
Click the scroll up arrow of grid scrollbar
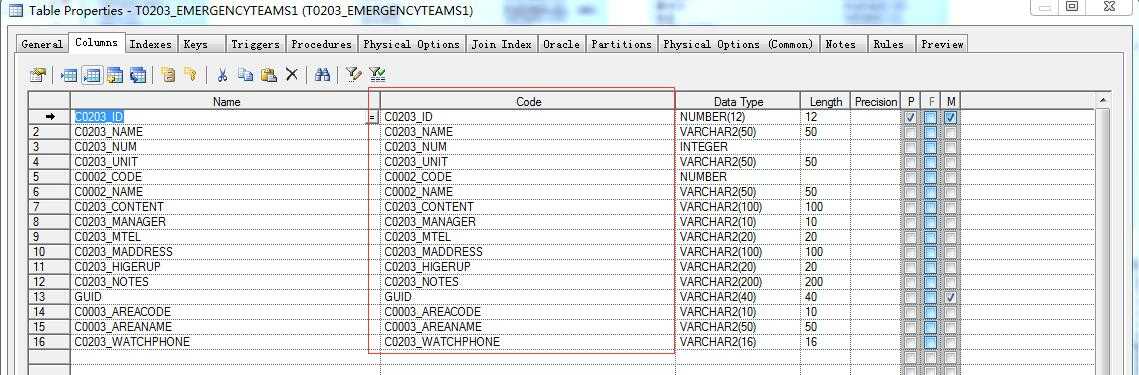(x=1103, y=100)
